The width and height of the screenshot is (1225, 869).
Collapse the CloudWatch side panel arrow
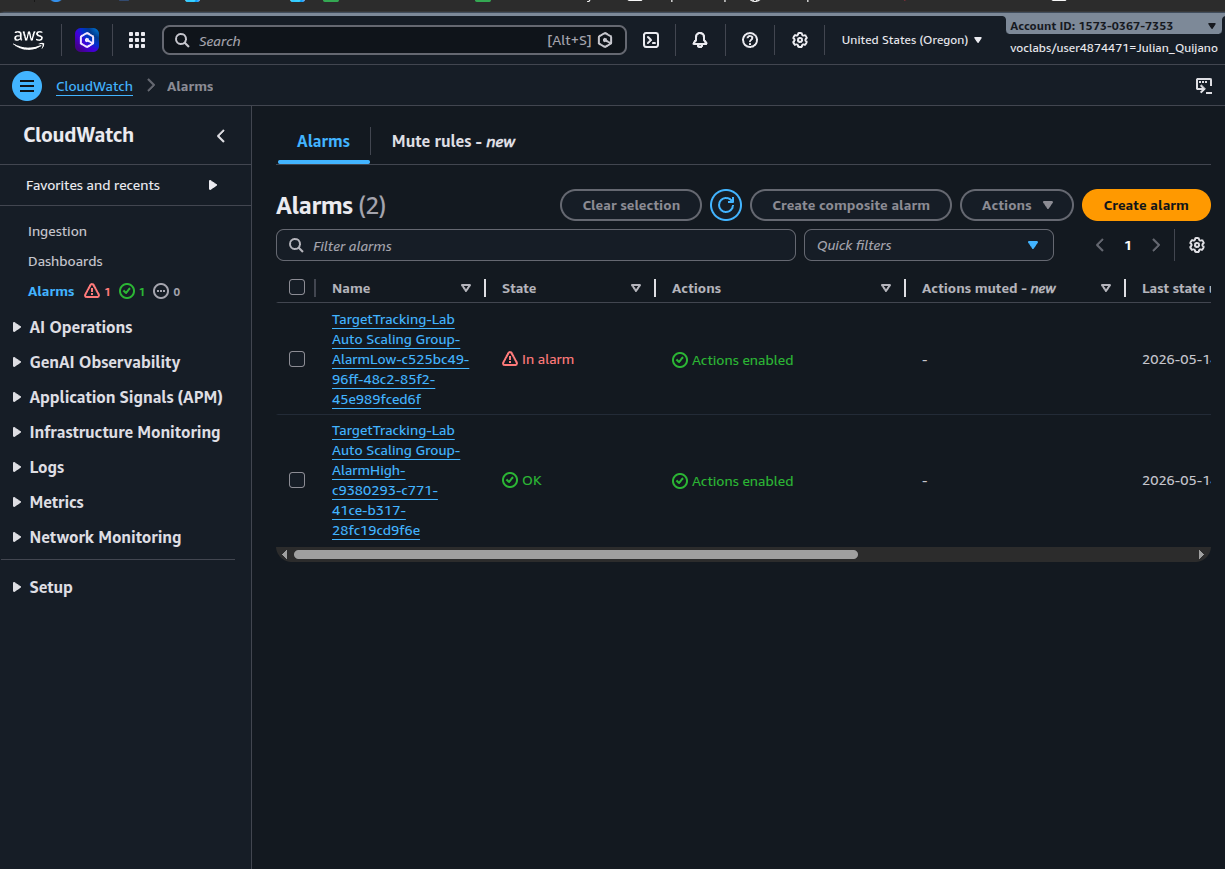coord(221,136)
